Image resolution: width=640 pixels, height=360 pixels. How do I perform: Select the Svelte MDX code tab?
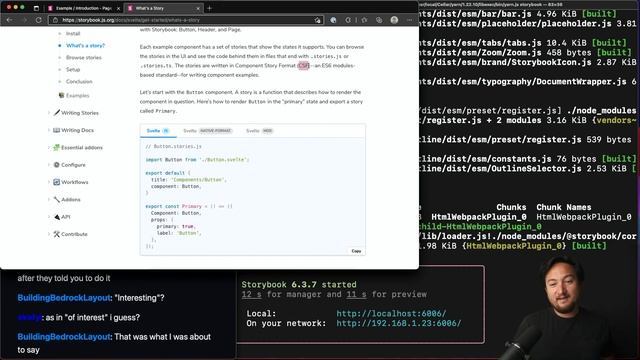click(x=260, y=131)
